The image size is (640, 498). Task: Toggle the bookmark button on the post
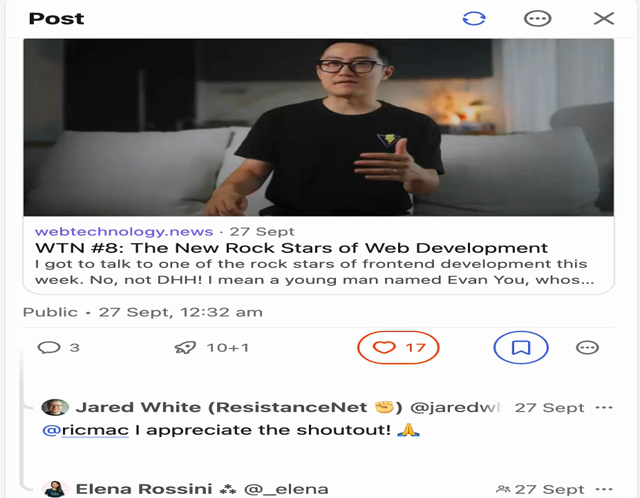[521, 347]
